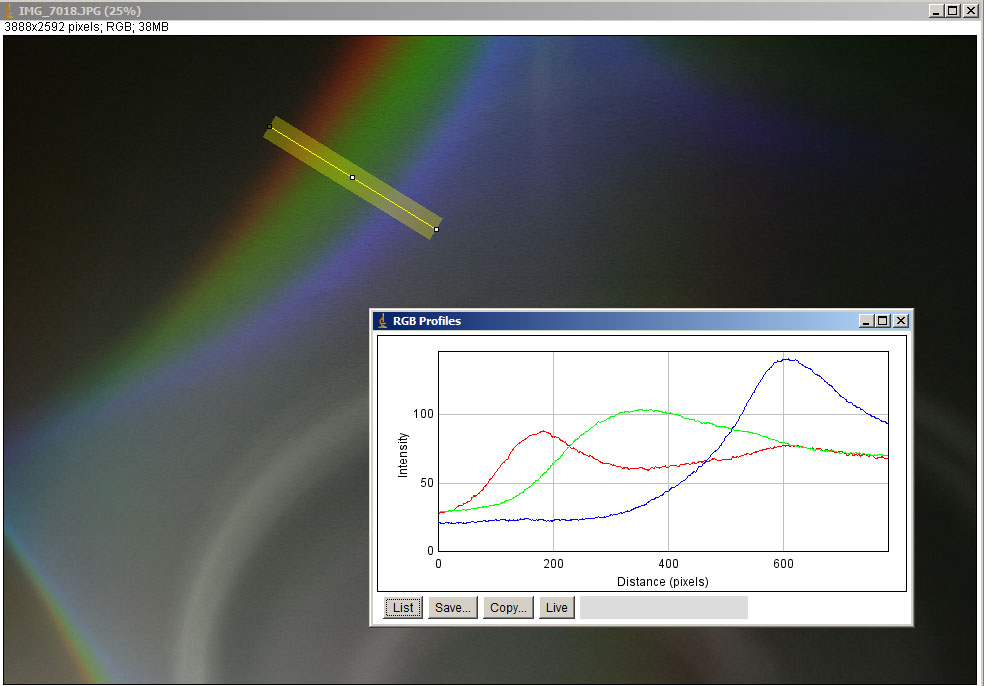984x686 pixels.
Task: Click the 'IMG_7018.JPG (25%)' title text
Action: (80, 11)
